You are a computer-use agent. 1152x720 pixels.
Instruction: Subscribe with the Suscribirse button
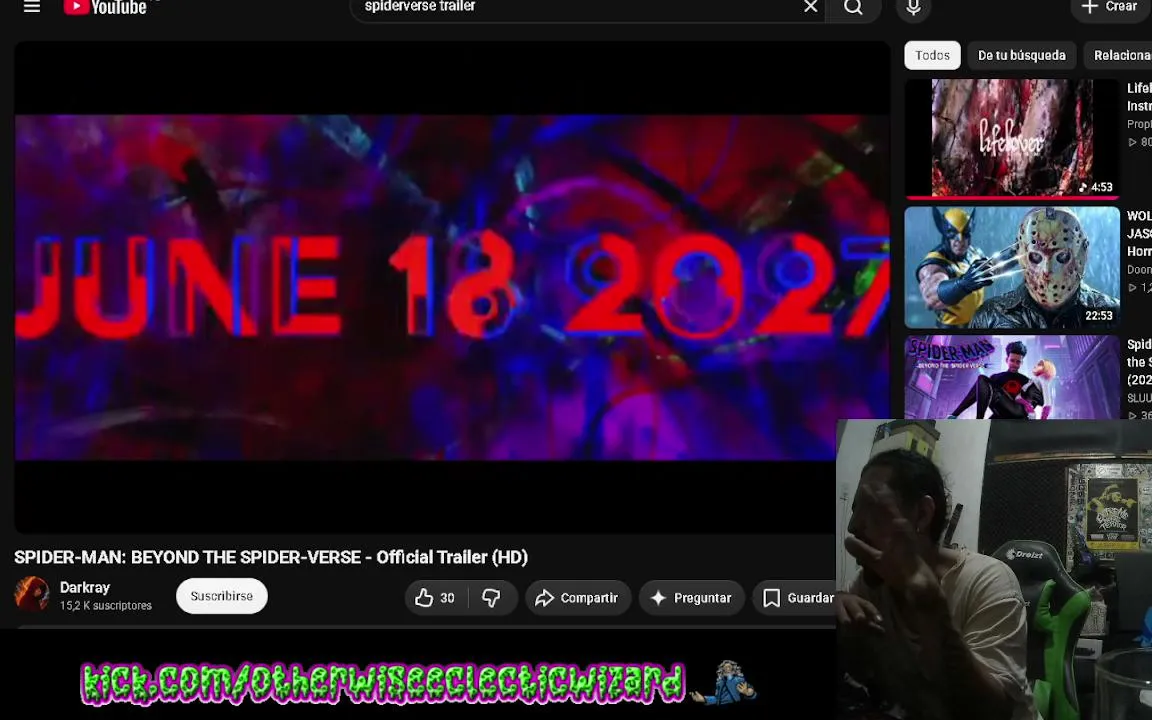(x=221, y=596)
